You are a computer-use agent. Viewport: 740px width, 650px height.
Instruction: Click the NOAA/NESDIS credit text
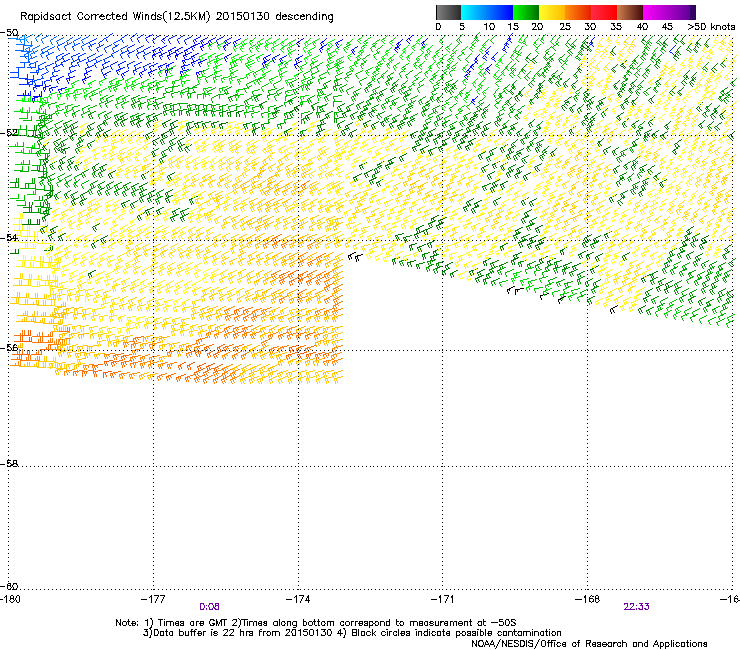589,644
